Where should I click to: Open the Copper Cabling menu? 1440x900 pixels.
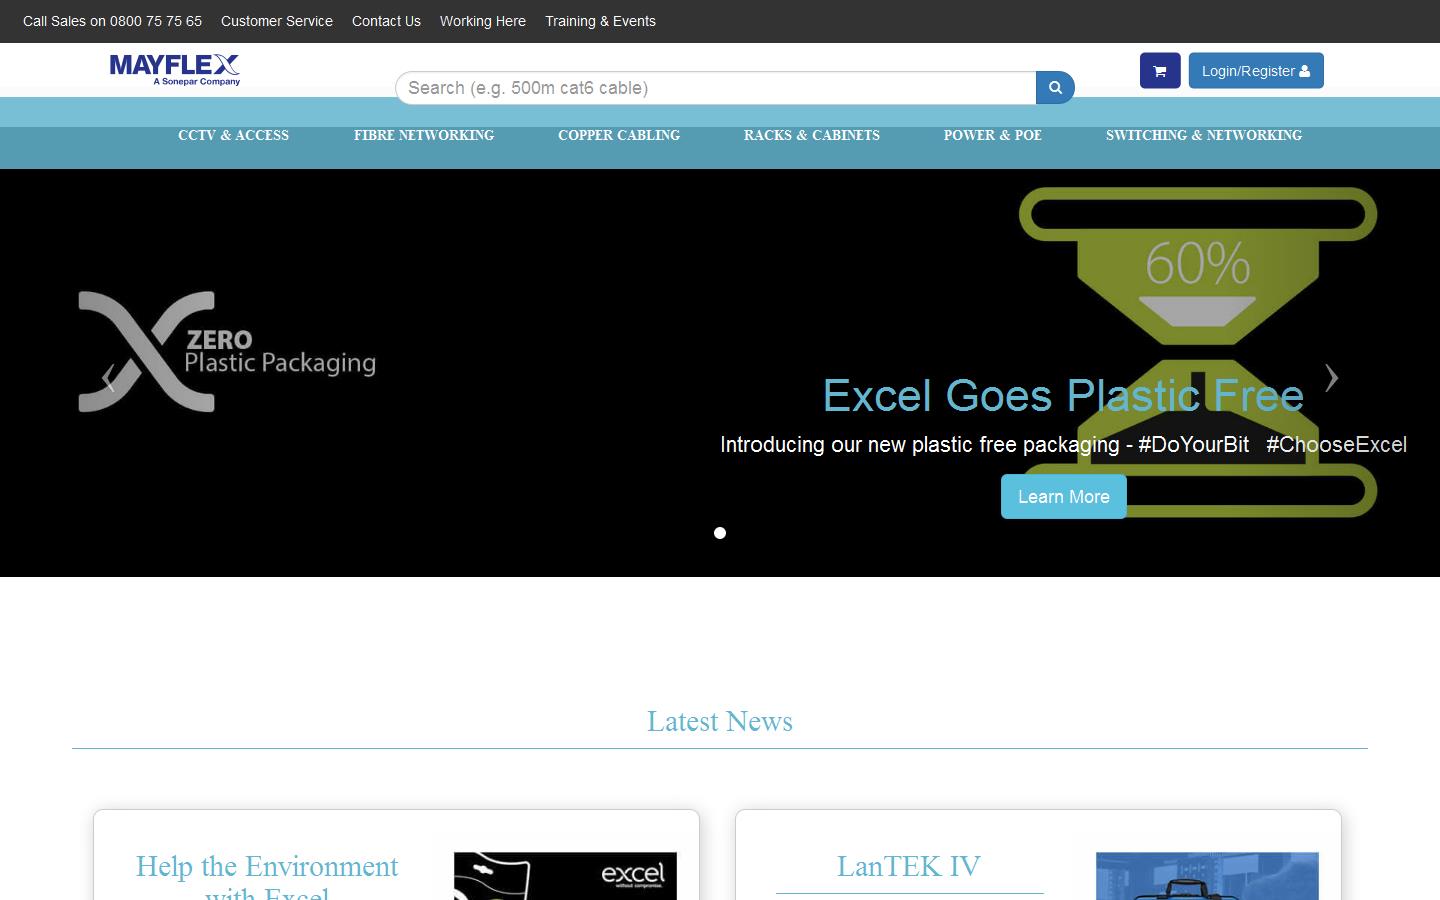coord(619,135)
